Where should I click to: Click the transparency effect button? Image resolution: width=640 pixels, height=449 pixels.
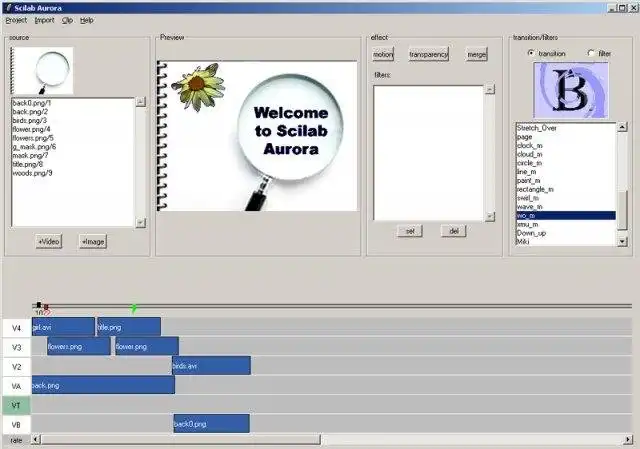click(x=429, y=54)
